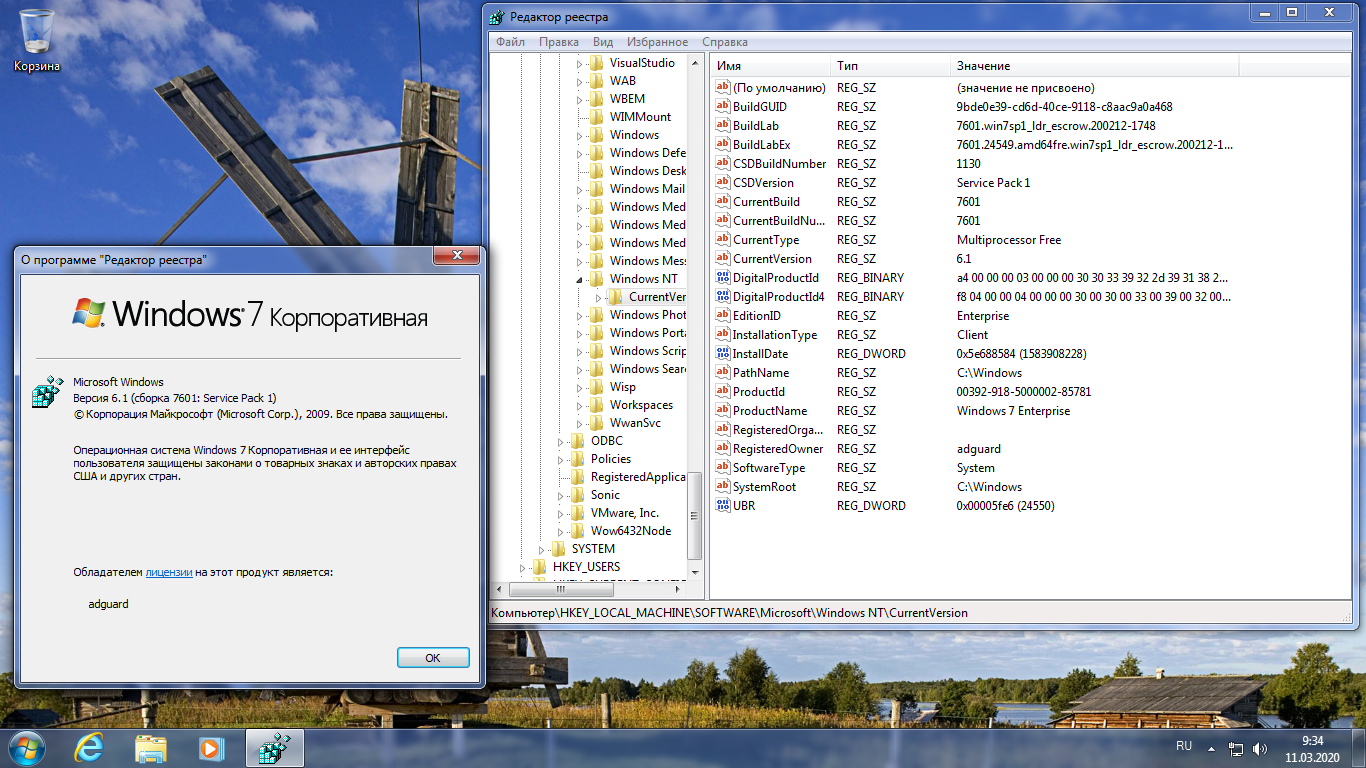Expand the CurrentVersion key arrow
Image resolution: width=1366 pixels, height=768 pixels.
[x=598, y=297]
